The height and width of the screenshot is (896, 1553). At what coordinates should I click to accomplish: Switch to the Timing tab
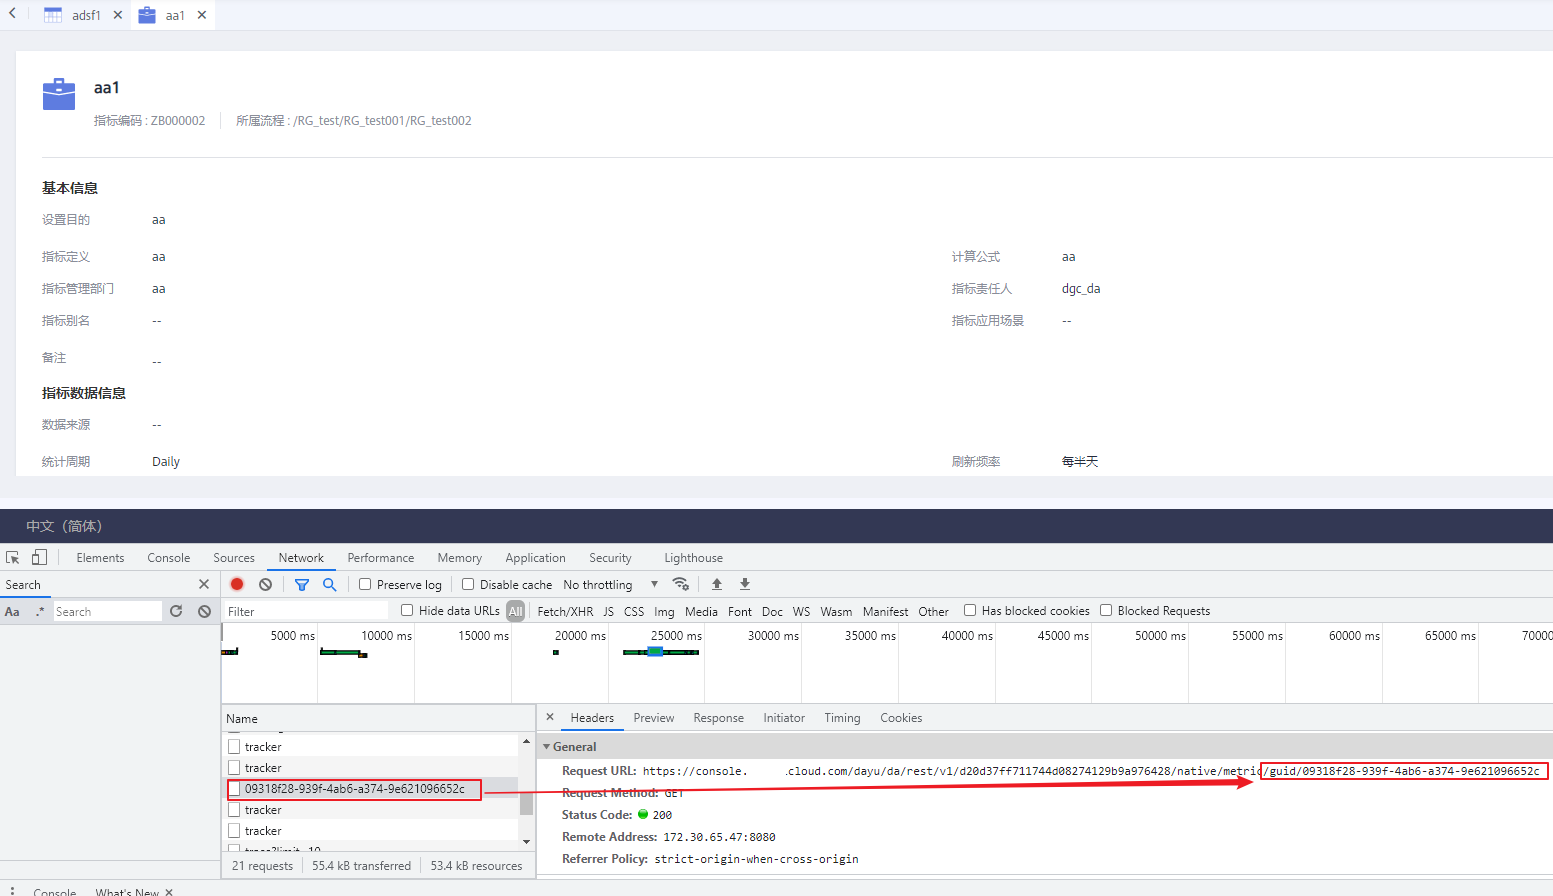[842, 718]
